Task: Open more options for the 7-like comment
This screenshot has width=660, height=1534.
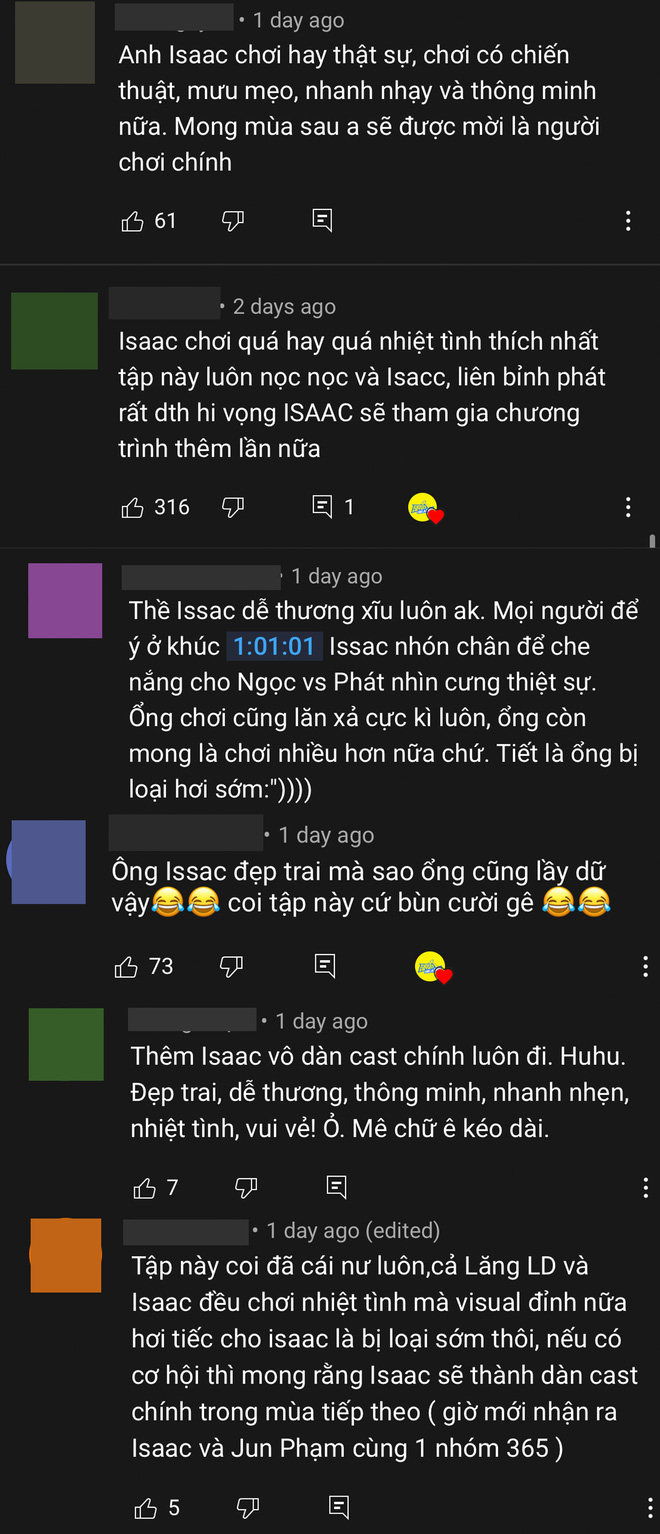Action: pyautogui.click(x=645, y=1188)
